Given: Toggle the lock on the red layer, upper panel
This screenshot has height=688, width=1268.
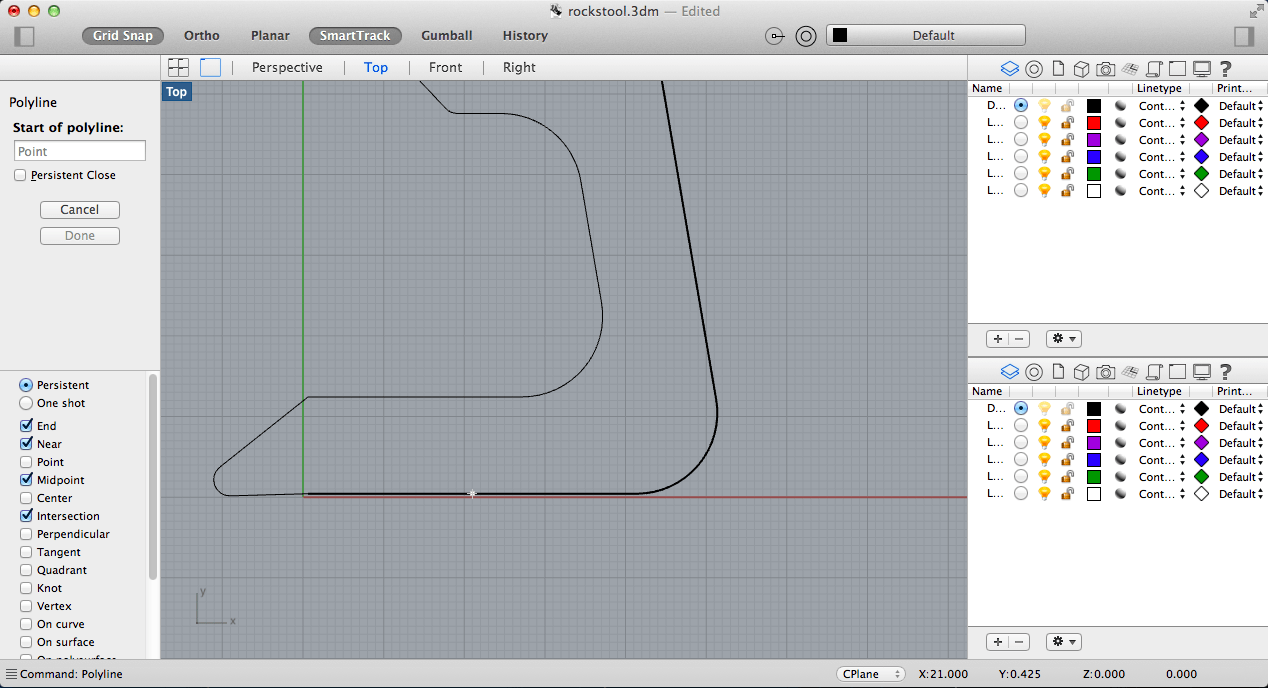Looking at the screenshot, I should click(1068, 123).
